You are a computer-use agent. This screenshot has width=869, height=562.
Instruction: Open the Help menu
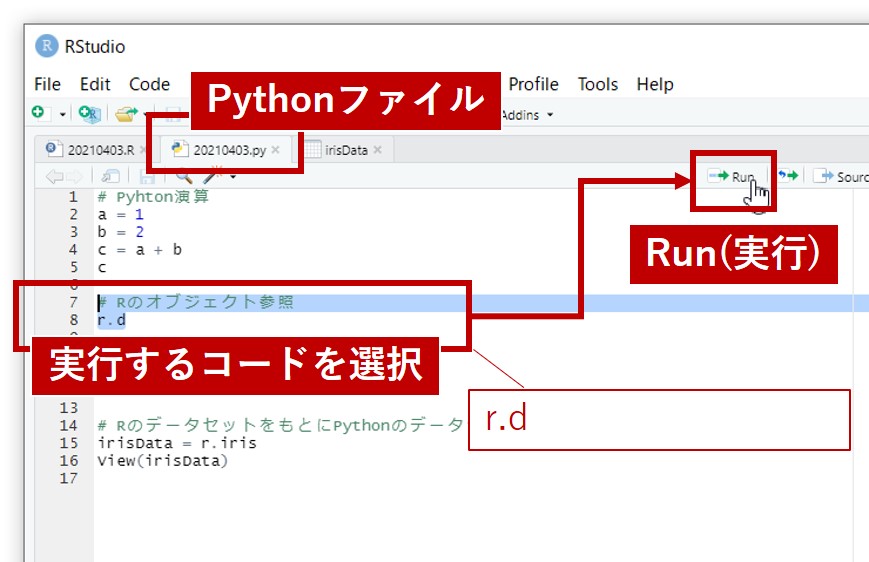click(x=655, y=84)
